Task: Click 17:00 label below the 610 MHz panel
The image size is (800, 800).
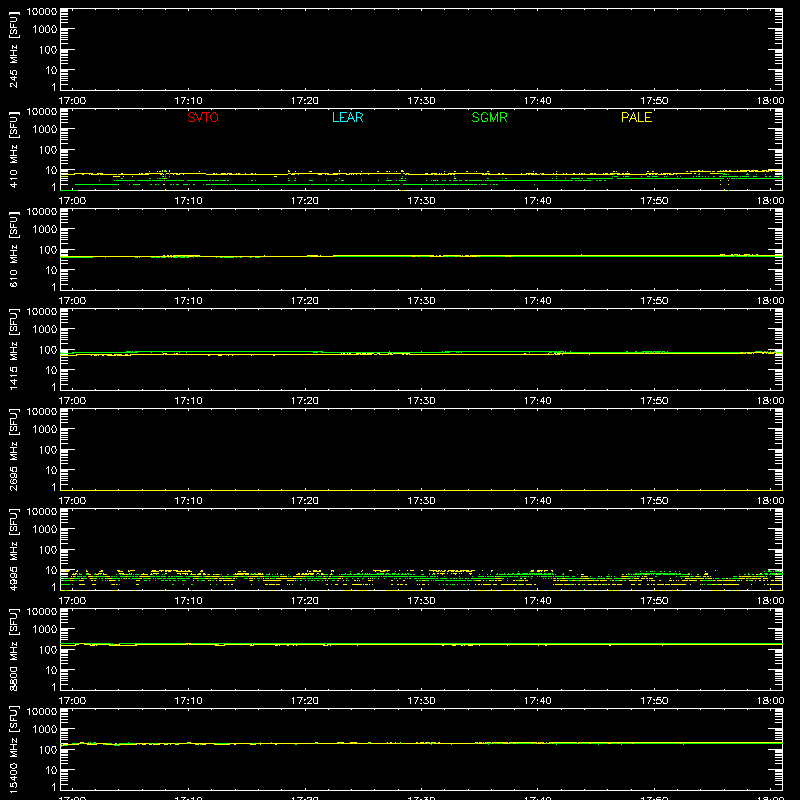Action: 72,301
